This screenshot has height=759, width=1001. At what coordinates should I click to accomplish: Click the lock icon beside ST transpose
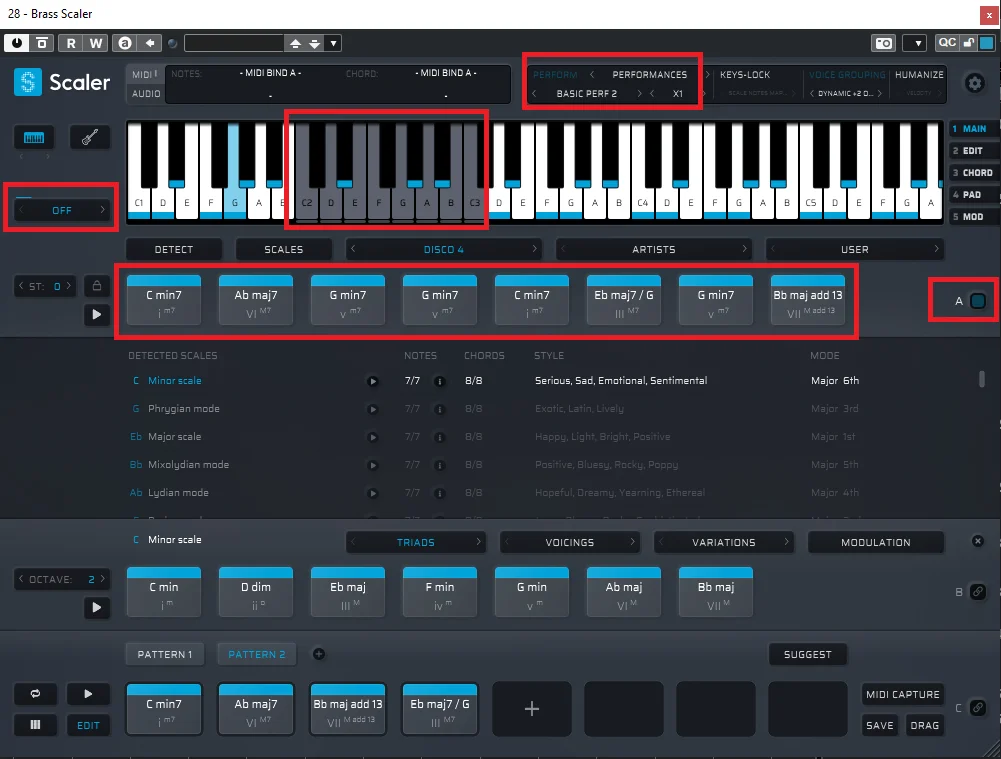96,286
